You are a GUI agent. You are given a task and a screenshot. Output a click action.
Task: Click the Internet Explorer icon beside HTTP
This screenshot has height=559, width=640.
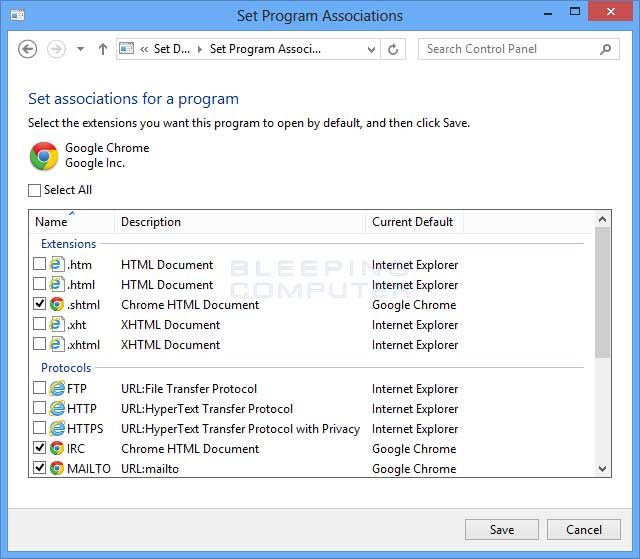coord(57,408)
